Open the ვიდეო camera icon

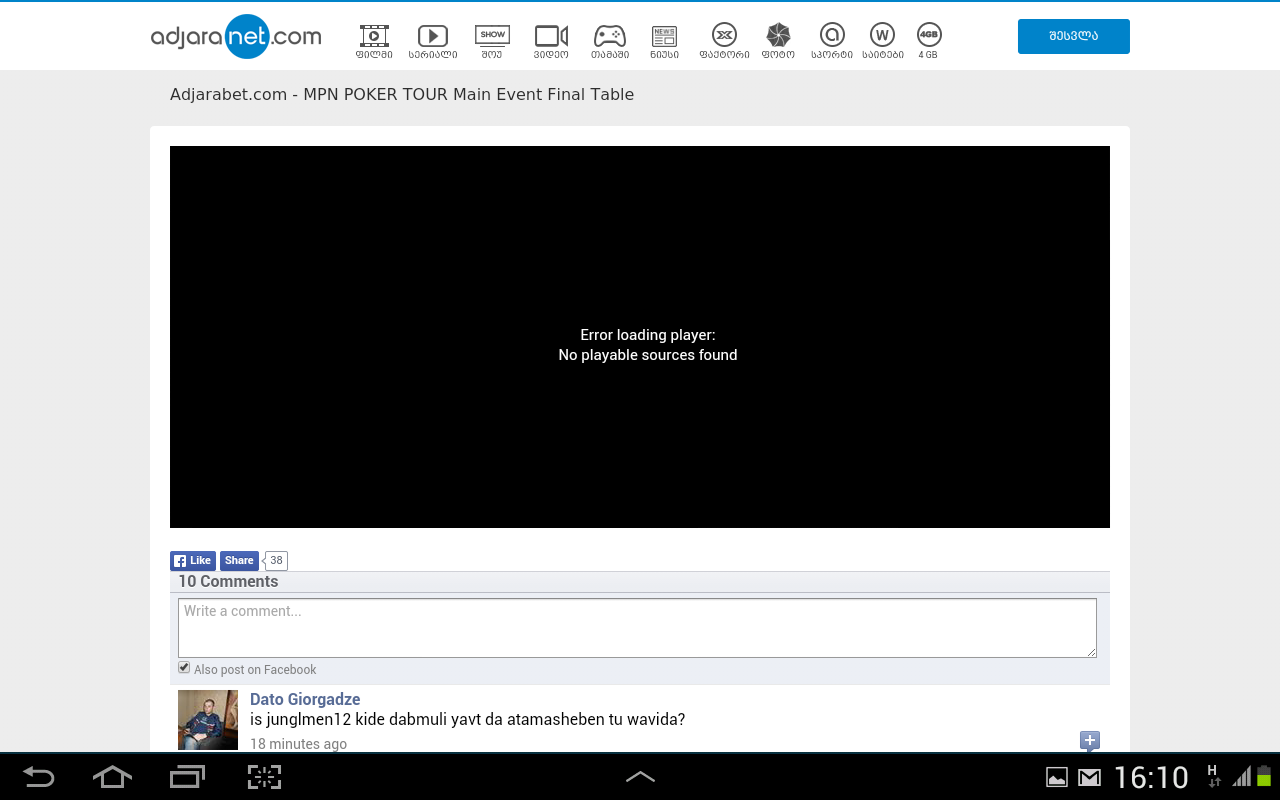551,36
